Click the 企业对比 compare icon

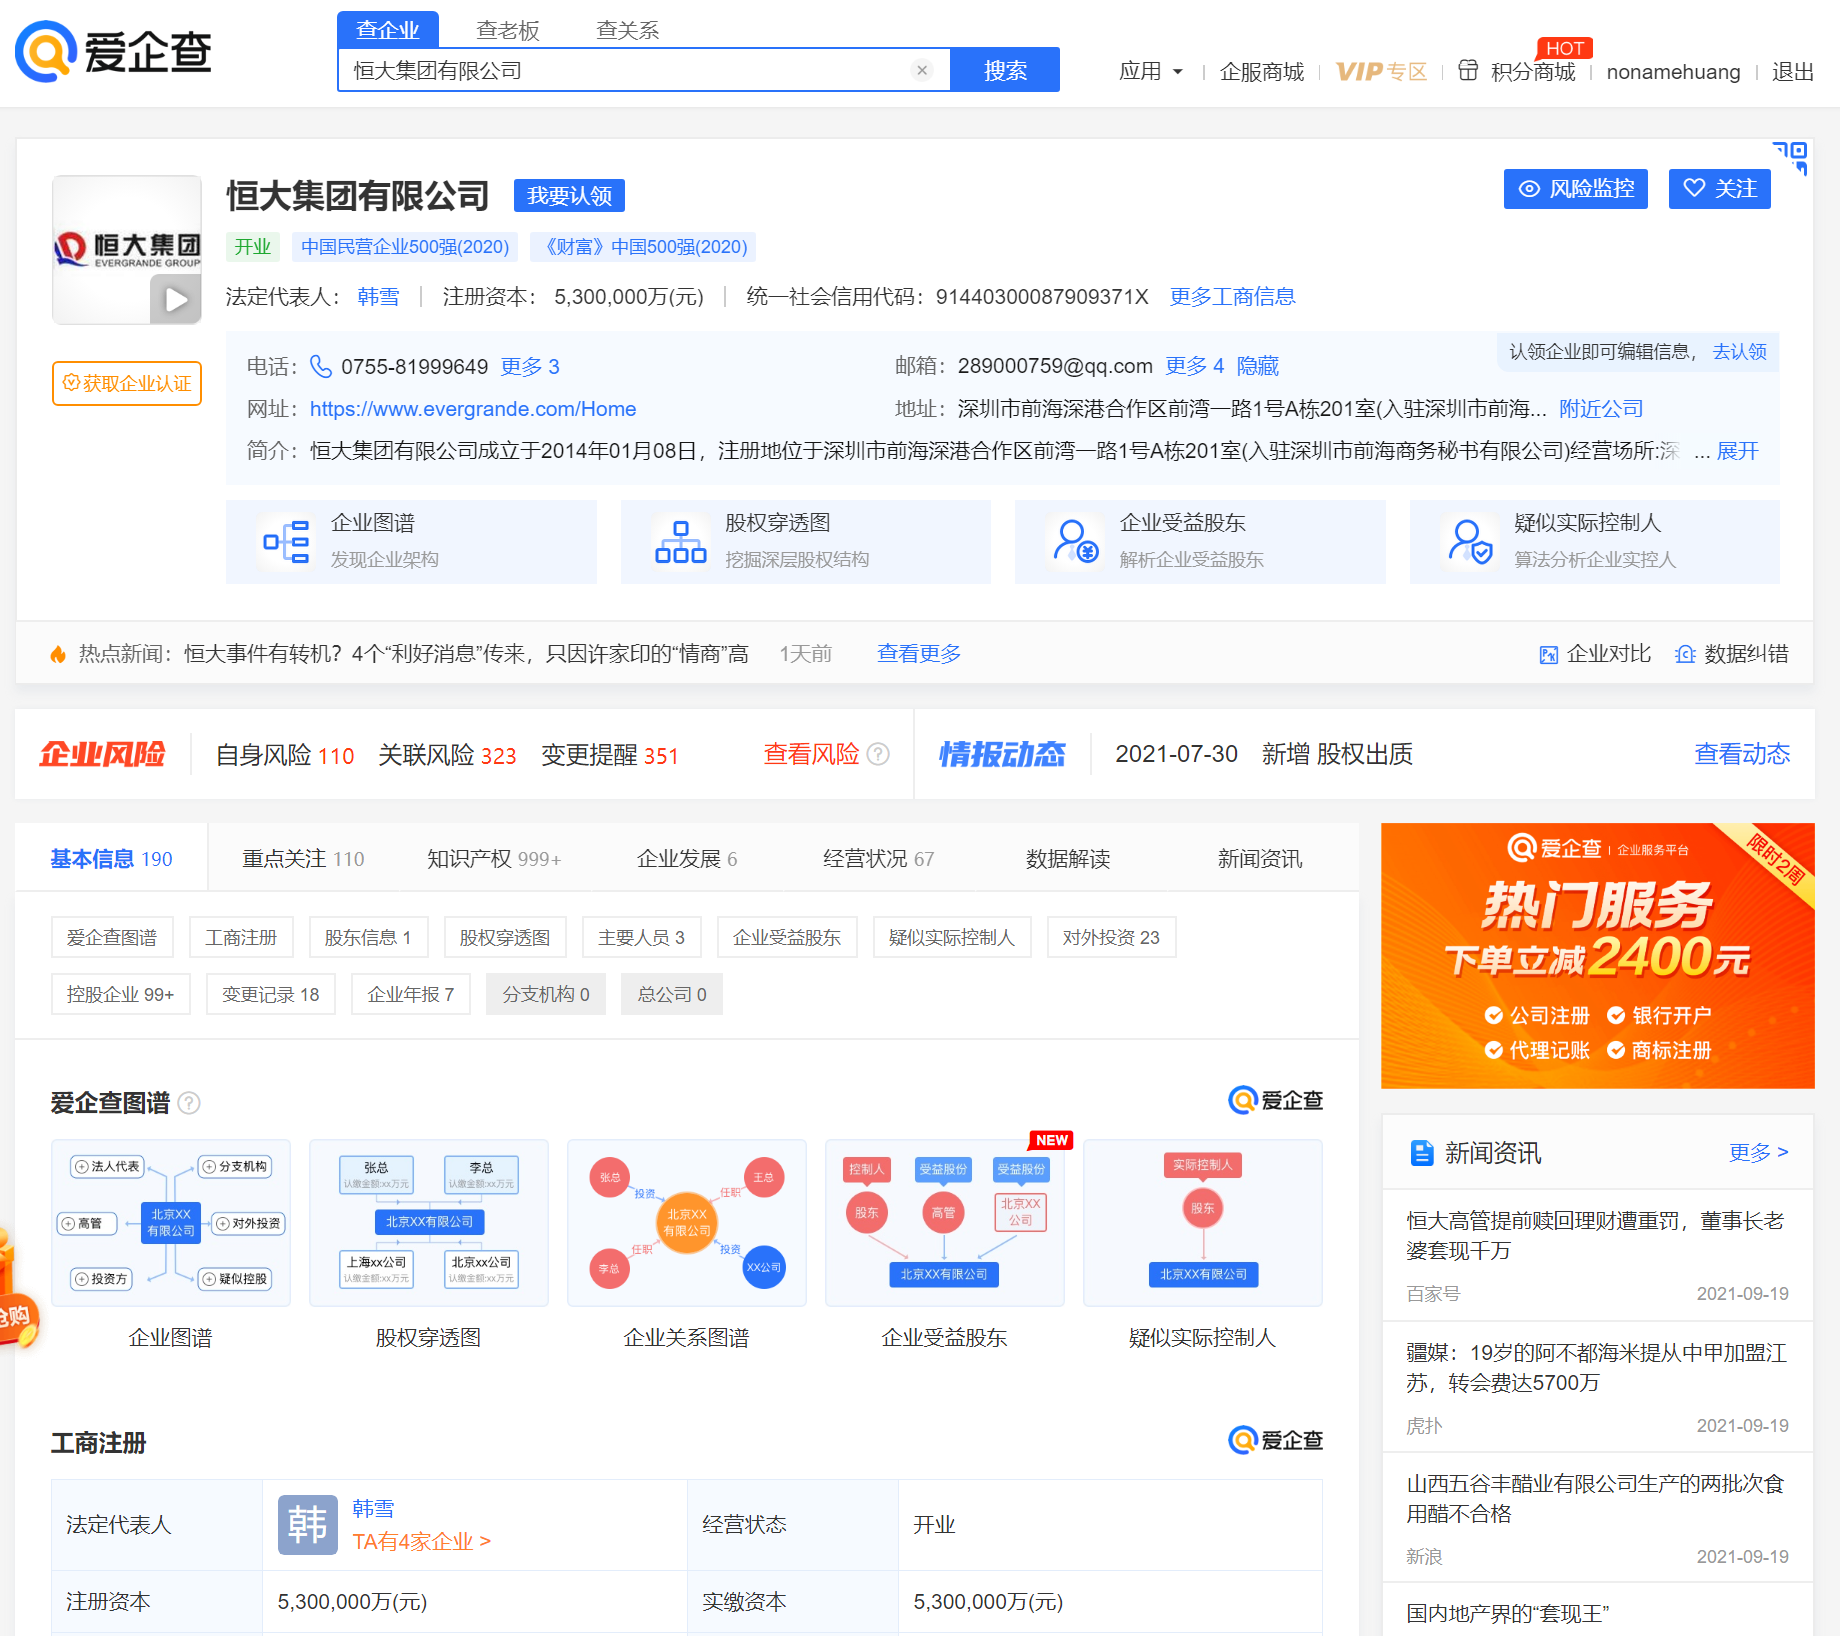[1548, 655]
